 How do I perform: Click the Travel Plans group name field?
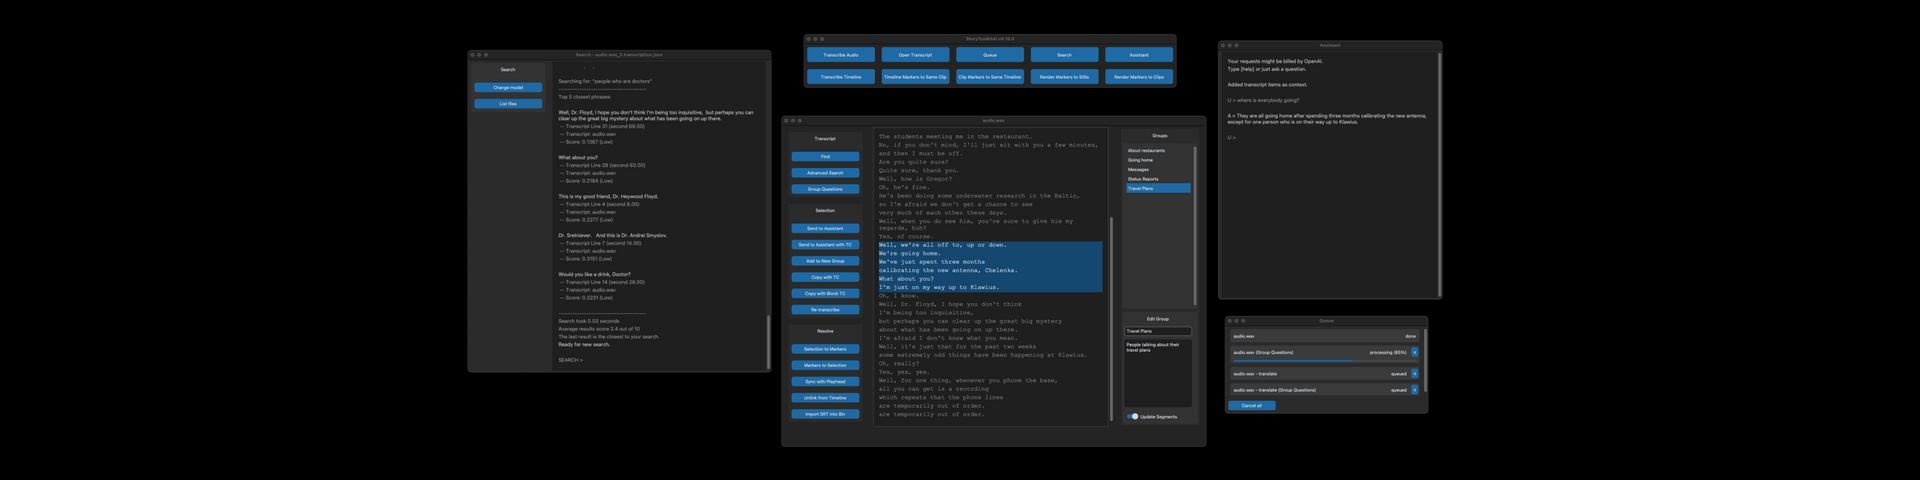1157,331
